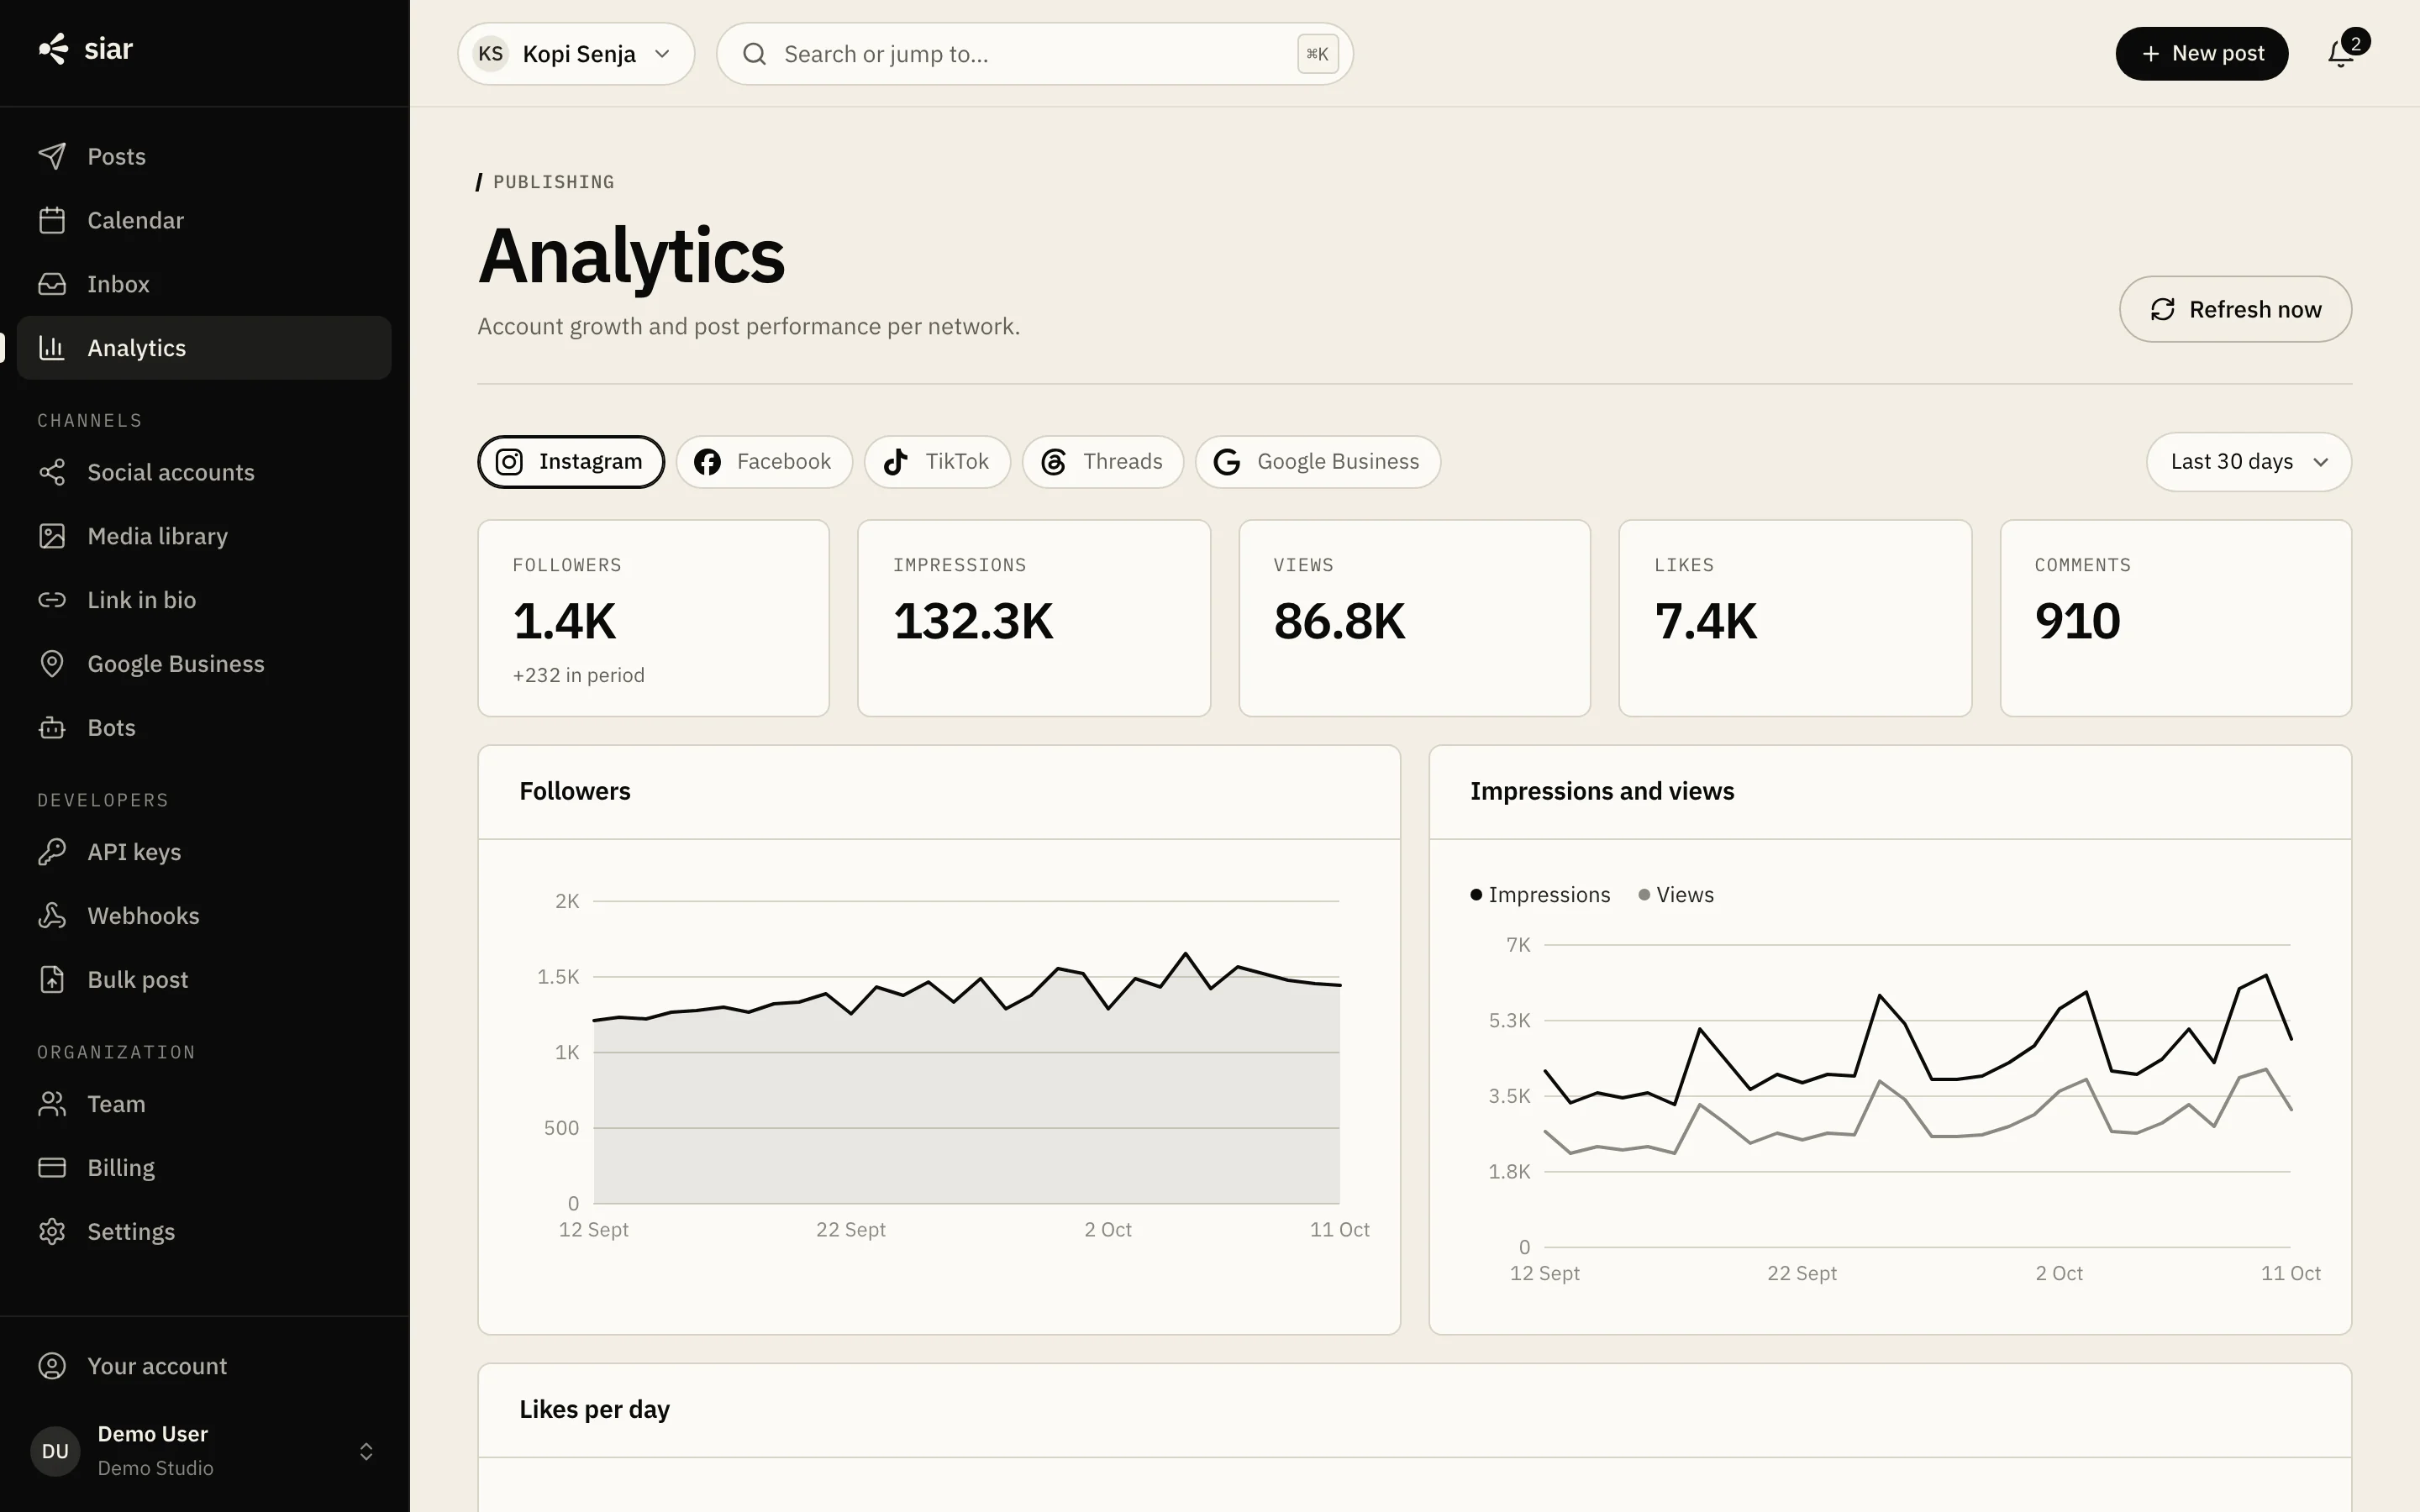
Task: Click the Likes 7.4K card
Action: pos(1795,618)
